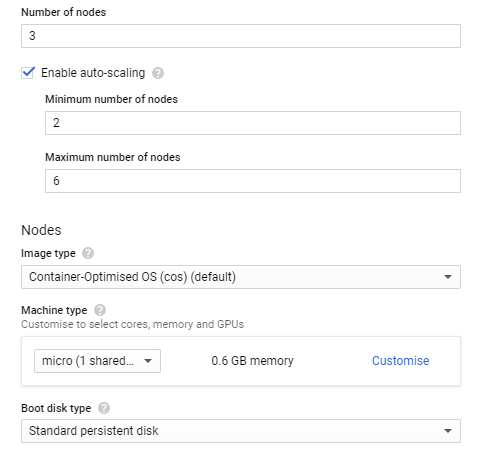Click the Machine type label
Image resolution: width=491 pixels, height=450 pixels.
click(x=54, y=310)
